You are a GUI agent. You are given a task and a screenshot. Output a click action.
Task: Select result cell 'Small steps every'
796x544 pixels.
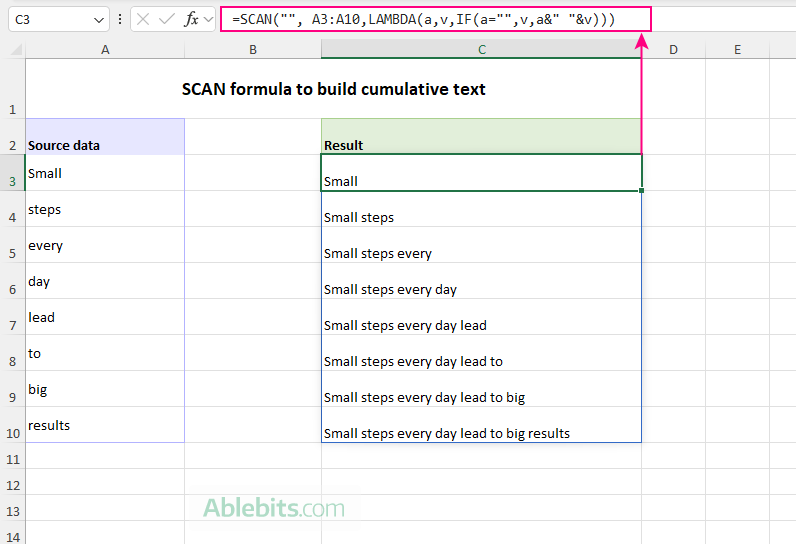tap(481, 245)
